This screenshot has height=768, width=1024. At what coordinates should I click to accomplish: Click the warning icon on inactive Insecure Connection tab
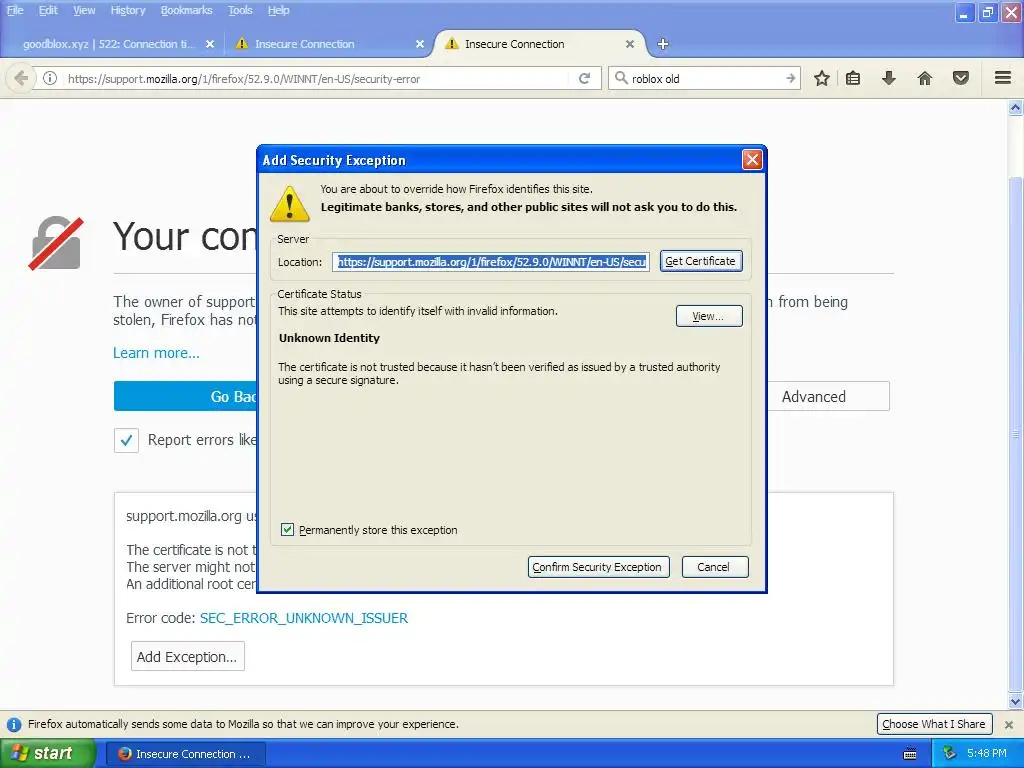click(242, 44)
